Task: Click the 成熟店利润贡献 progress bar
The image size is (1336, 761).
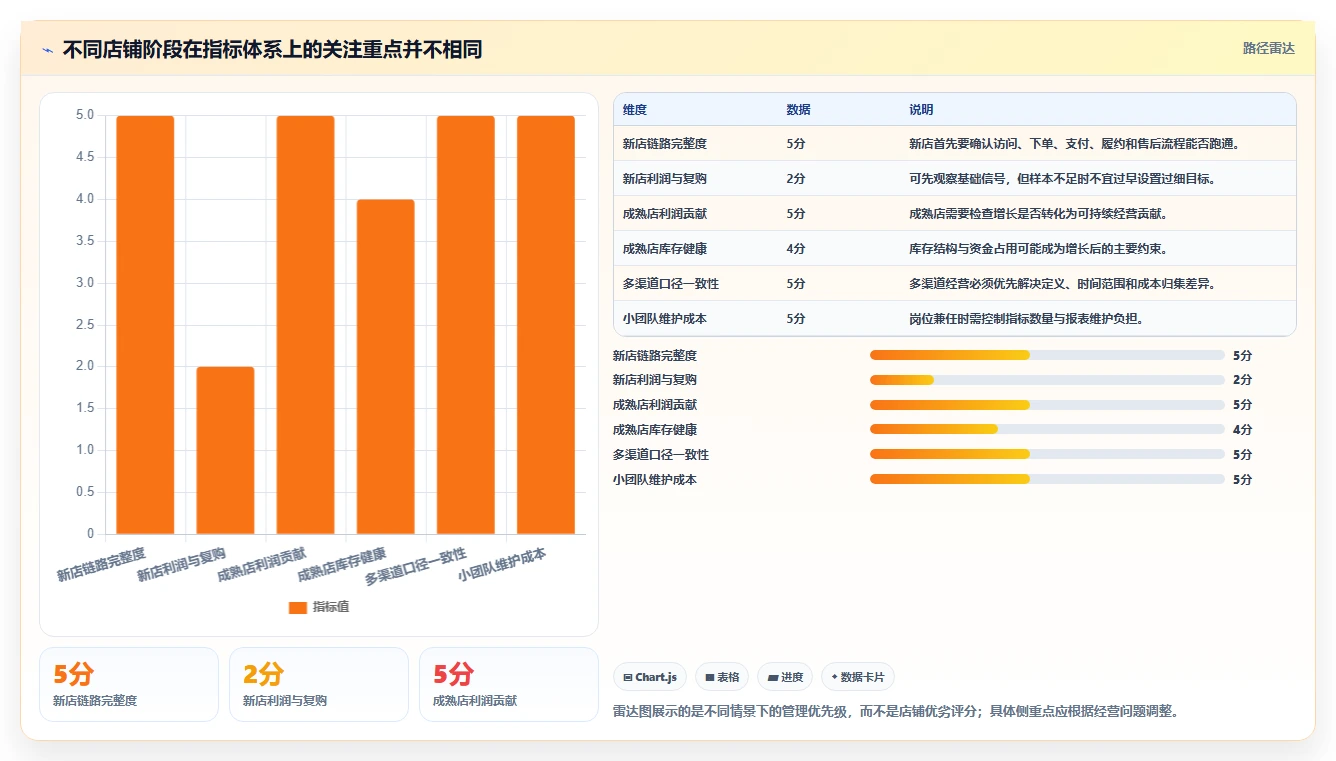Action: click(1047, 405)
